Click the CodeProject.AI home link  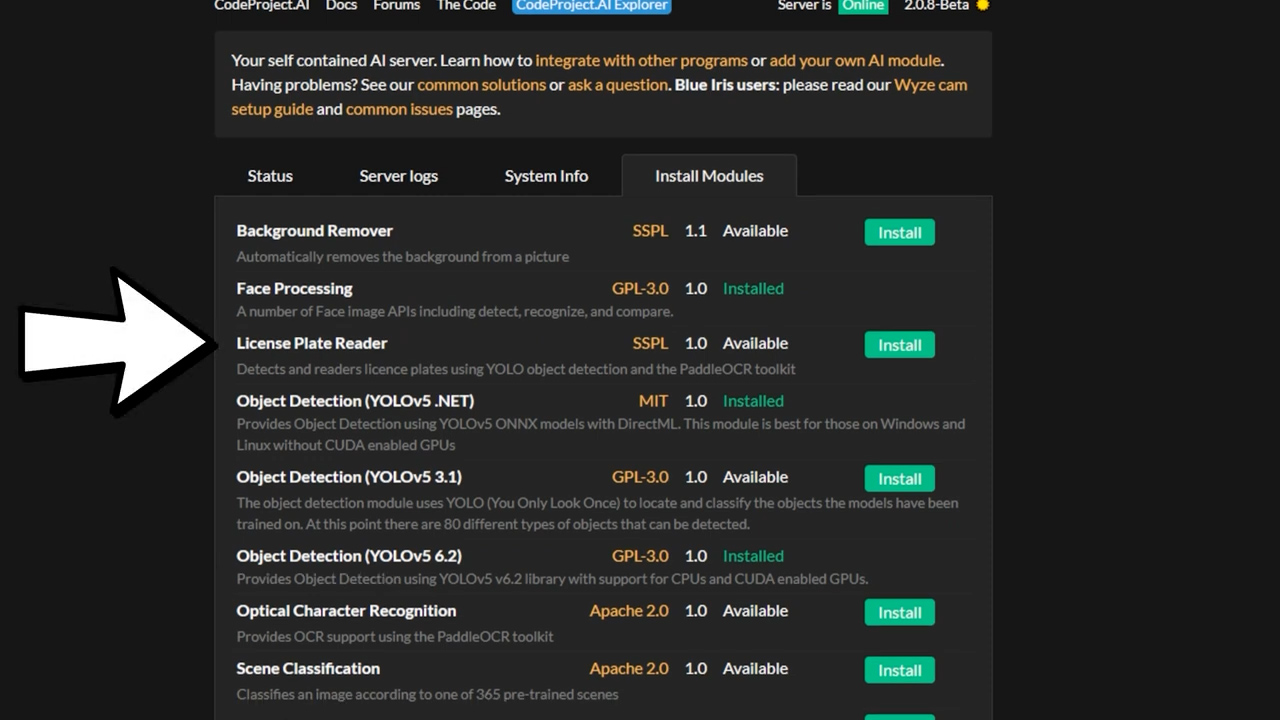pos(262,5)
